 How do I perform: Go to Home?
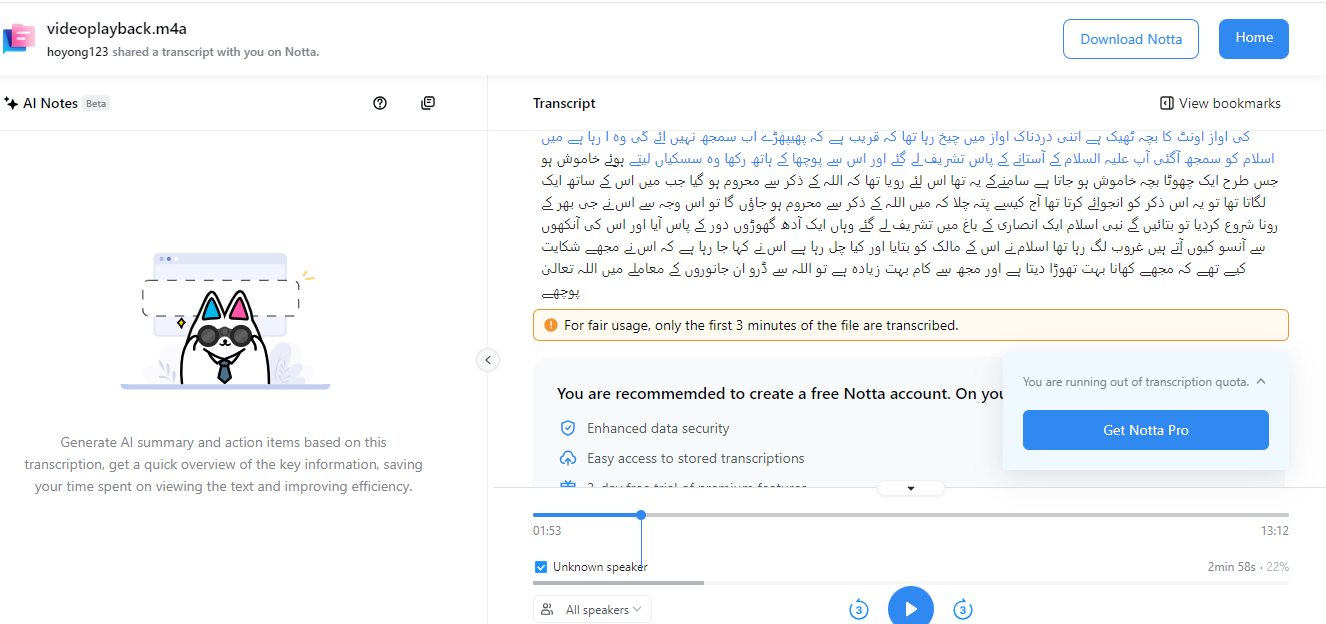coord(1253,39)
